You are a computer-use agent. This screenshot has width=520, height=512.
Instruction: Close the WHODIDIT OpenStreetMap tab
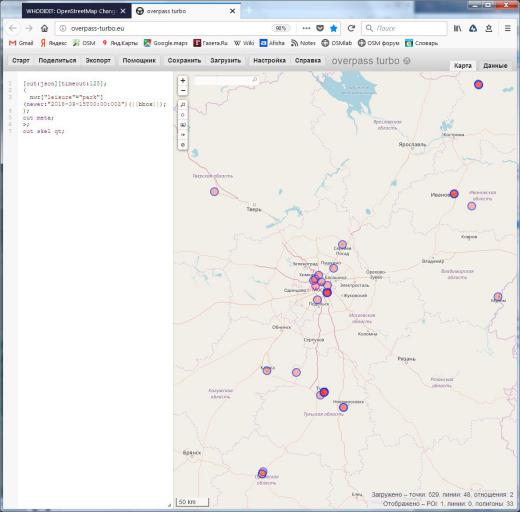123,11
